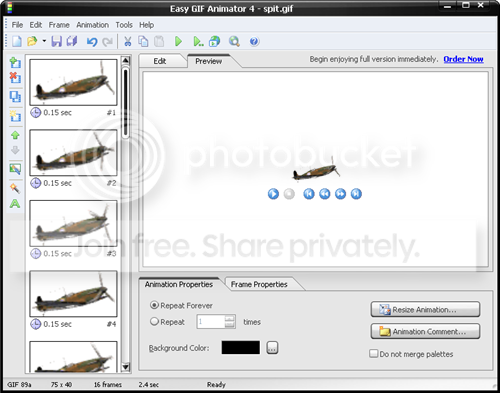
Task: Click the Insert blank frame icon
Action: tap(15, 116)
